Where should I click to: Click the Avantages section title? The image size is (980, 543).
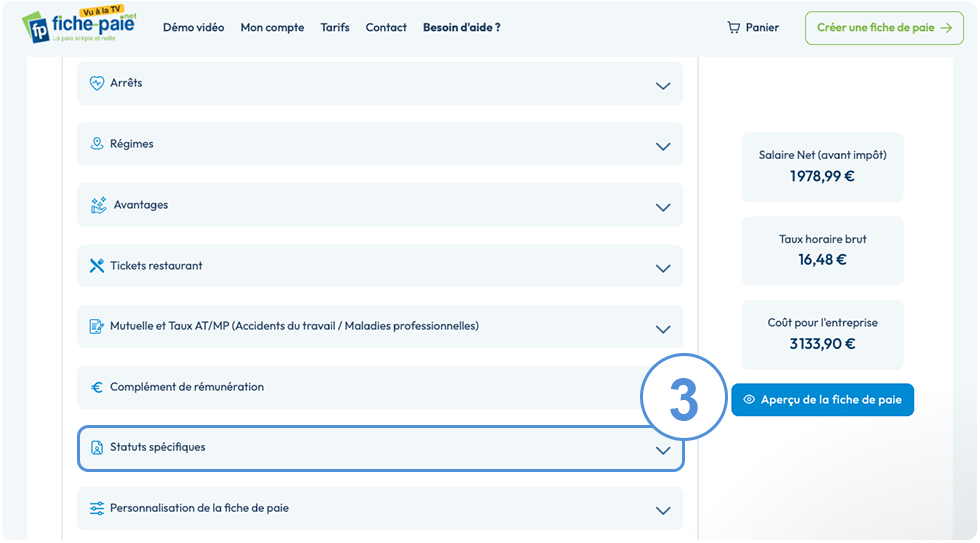tap(141, 205)
